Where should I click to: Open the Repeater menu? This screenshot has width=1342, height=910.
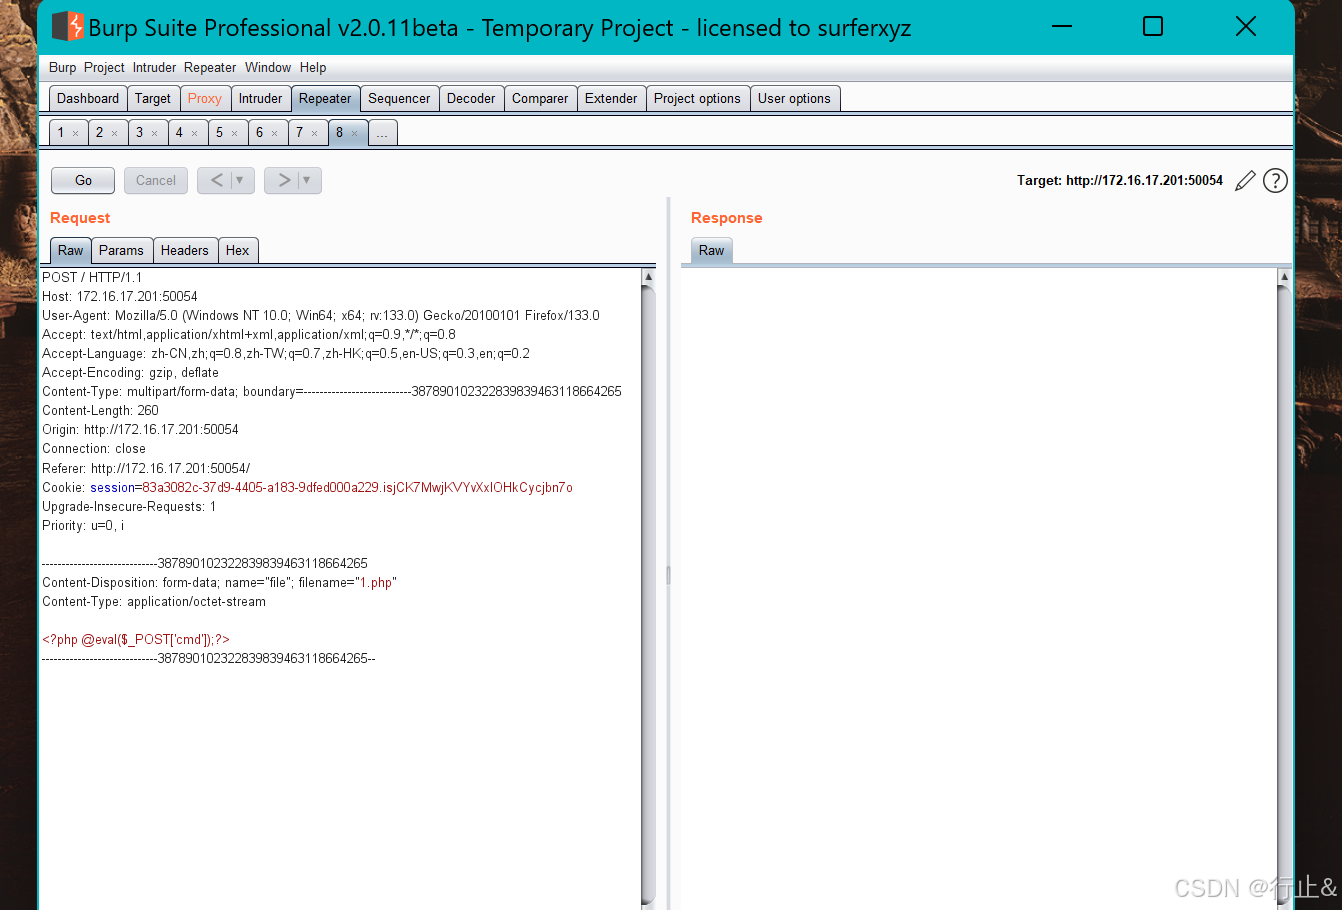(210, 68)
